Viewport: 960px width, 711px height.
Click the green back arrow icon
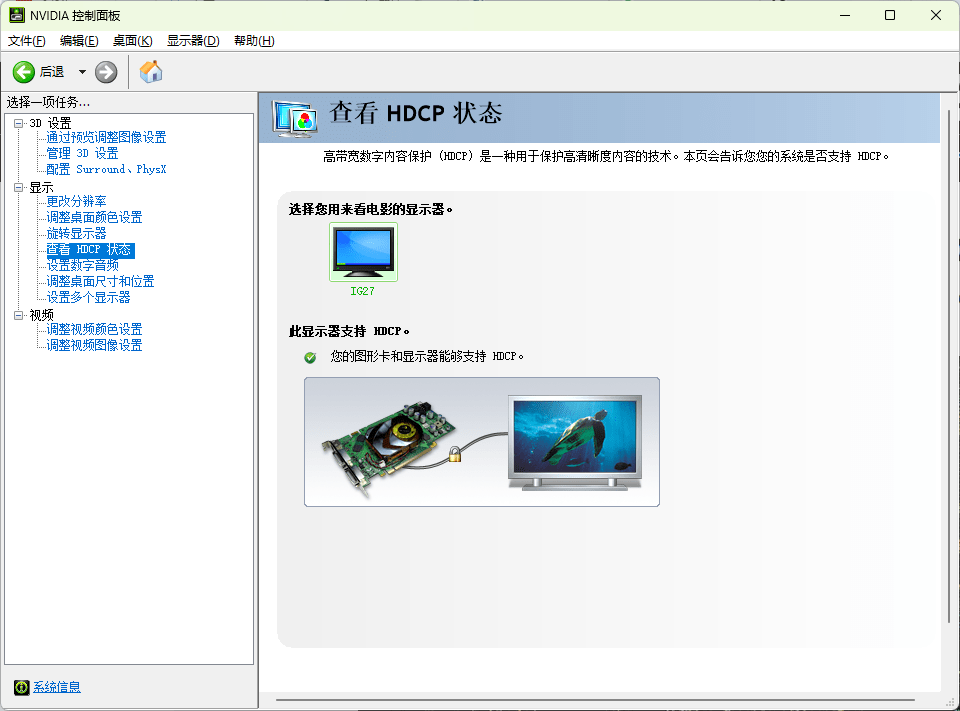click(23, 72)
